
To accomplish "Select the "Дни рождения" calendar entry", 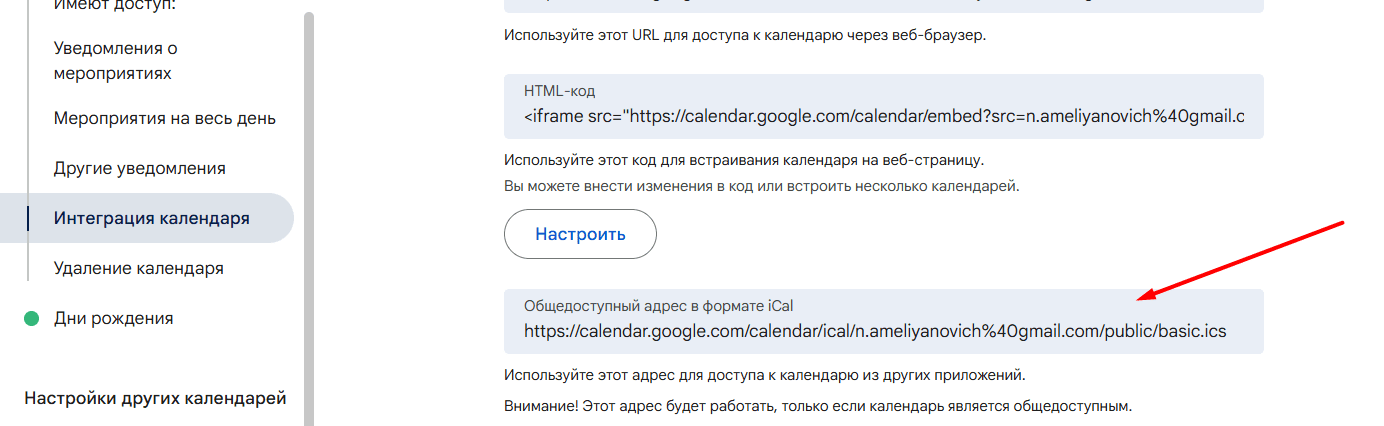I will 113,318.
